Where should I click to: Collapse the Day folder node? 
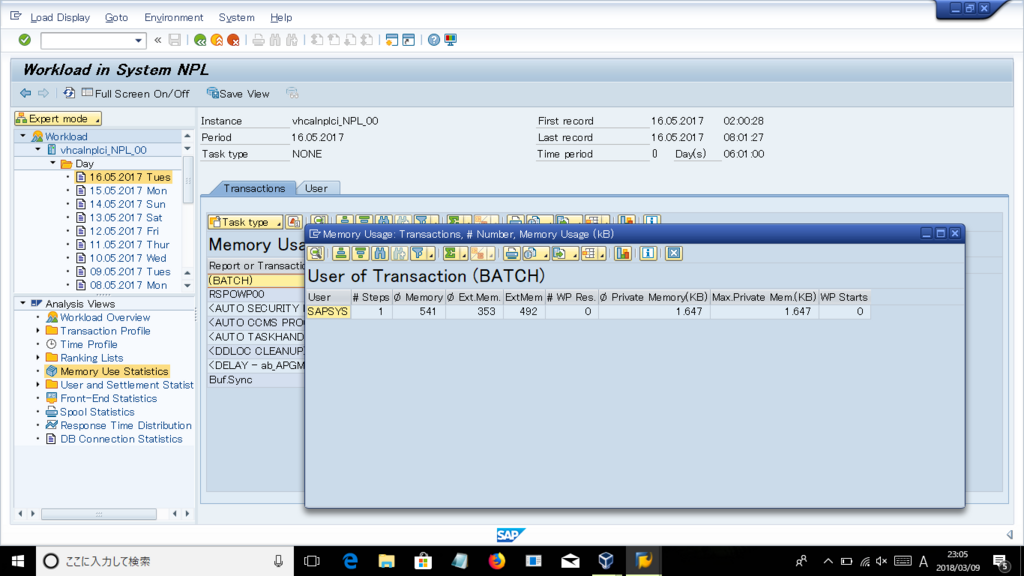coord(53,163)
